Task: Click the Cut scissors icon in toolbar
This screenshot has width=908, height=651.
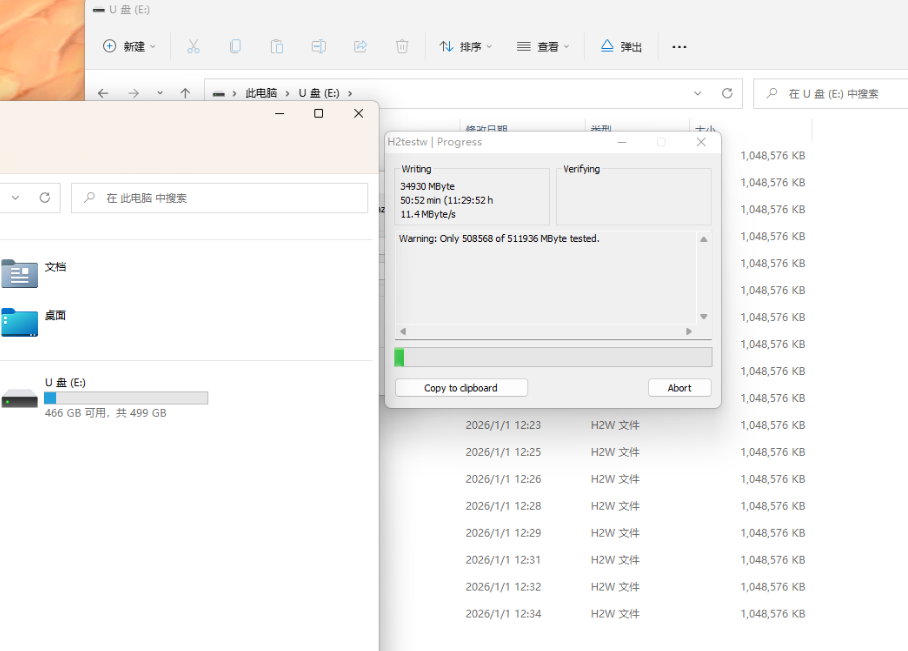Action: pos(193,46)
